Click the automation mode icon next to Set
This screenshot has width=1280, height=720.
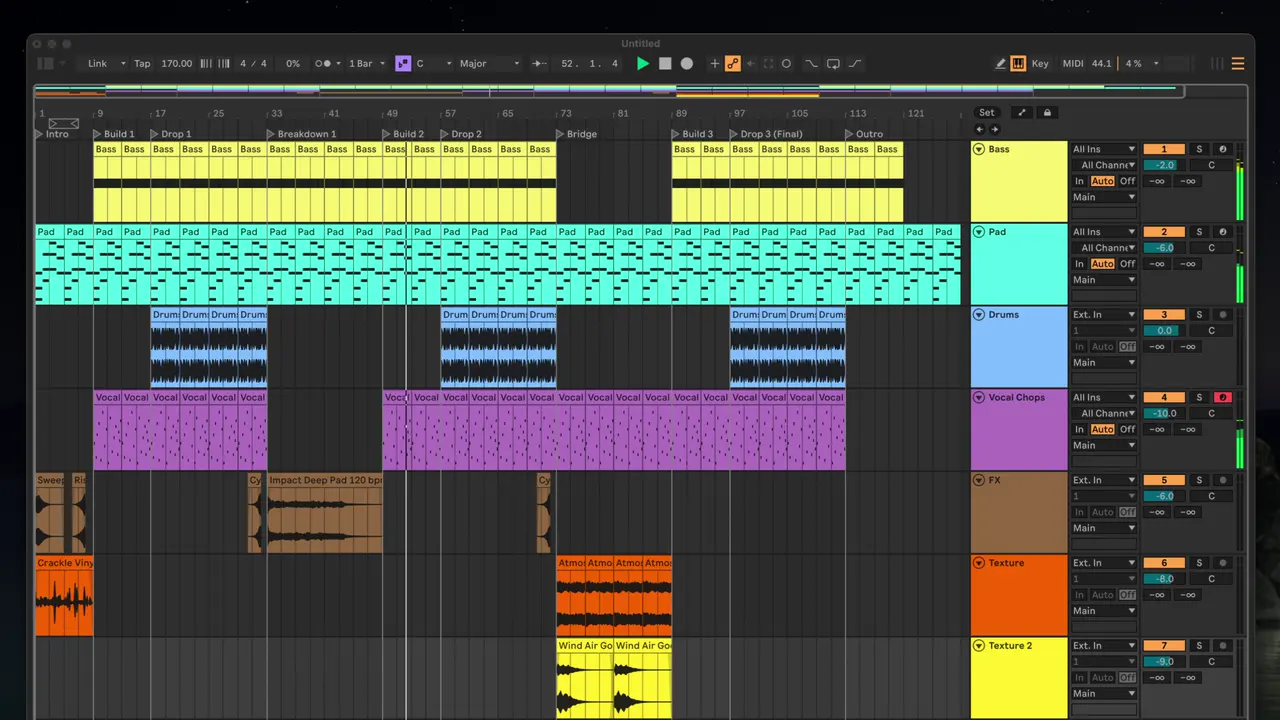click(1022, 113)
